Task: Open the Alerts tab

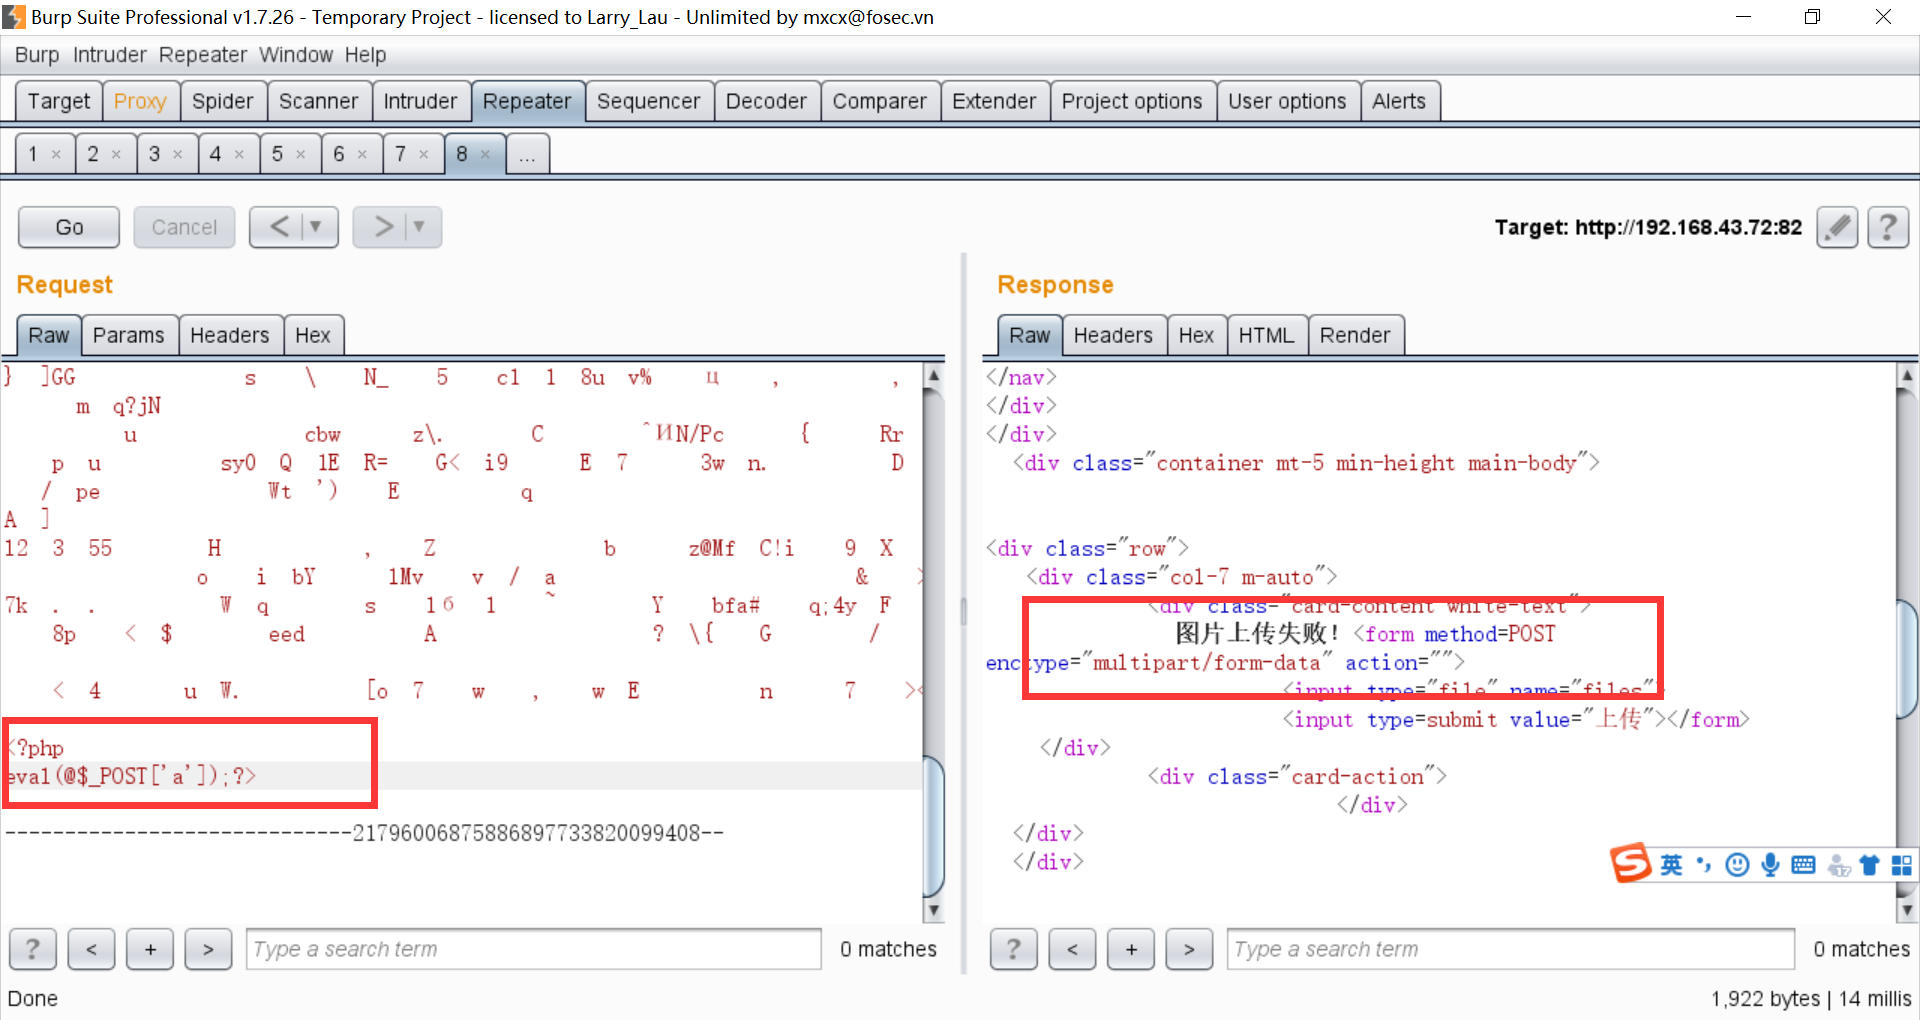Action: point(1399,101)
